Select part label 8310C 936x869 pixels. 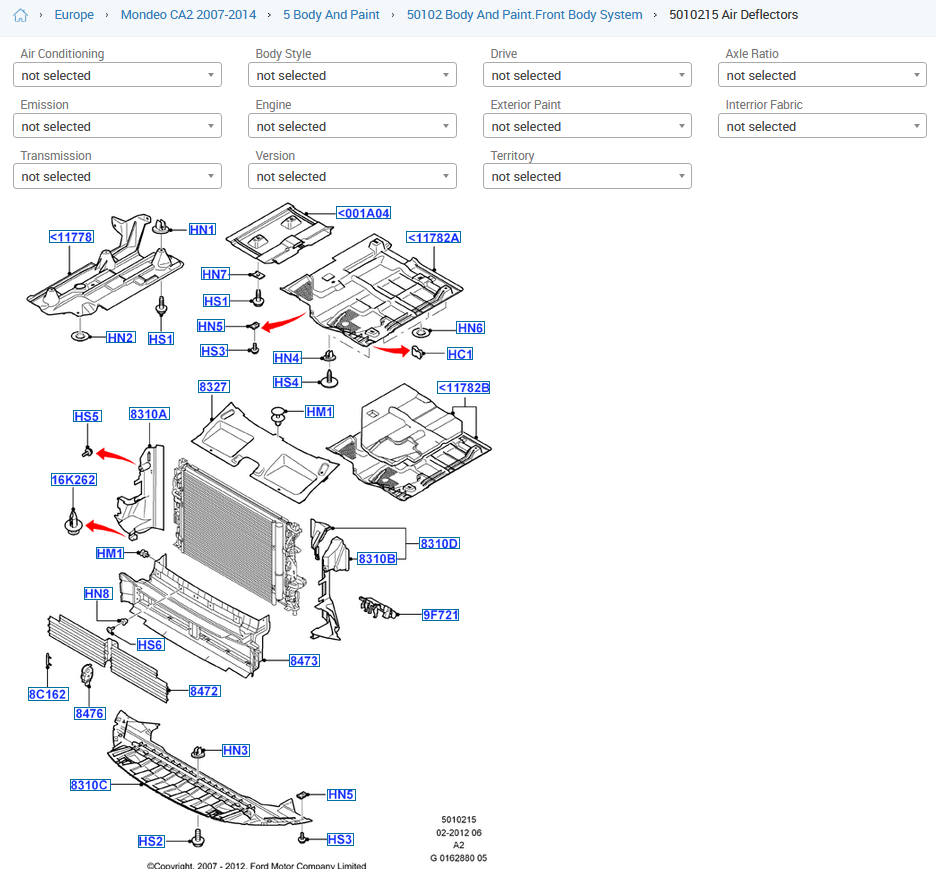tap(89, 785)
